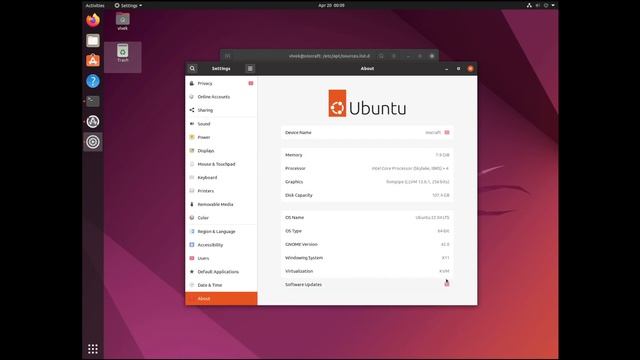Open Default Applications settings
The height and width of the screenshot is (360, 640).
[x=221, y=272]
